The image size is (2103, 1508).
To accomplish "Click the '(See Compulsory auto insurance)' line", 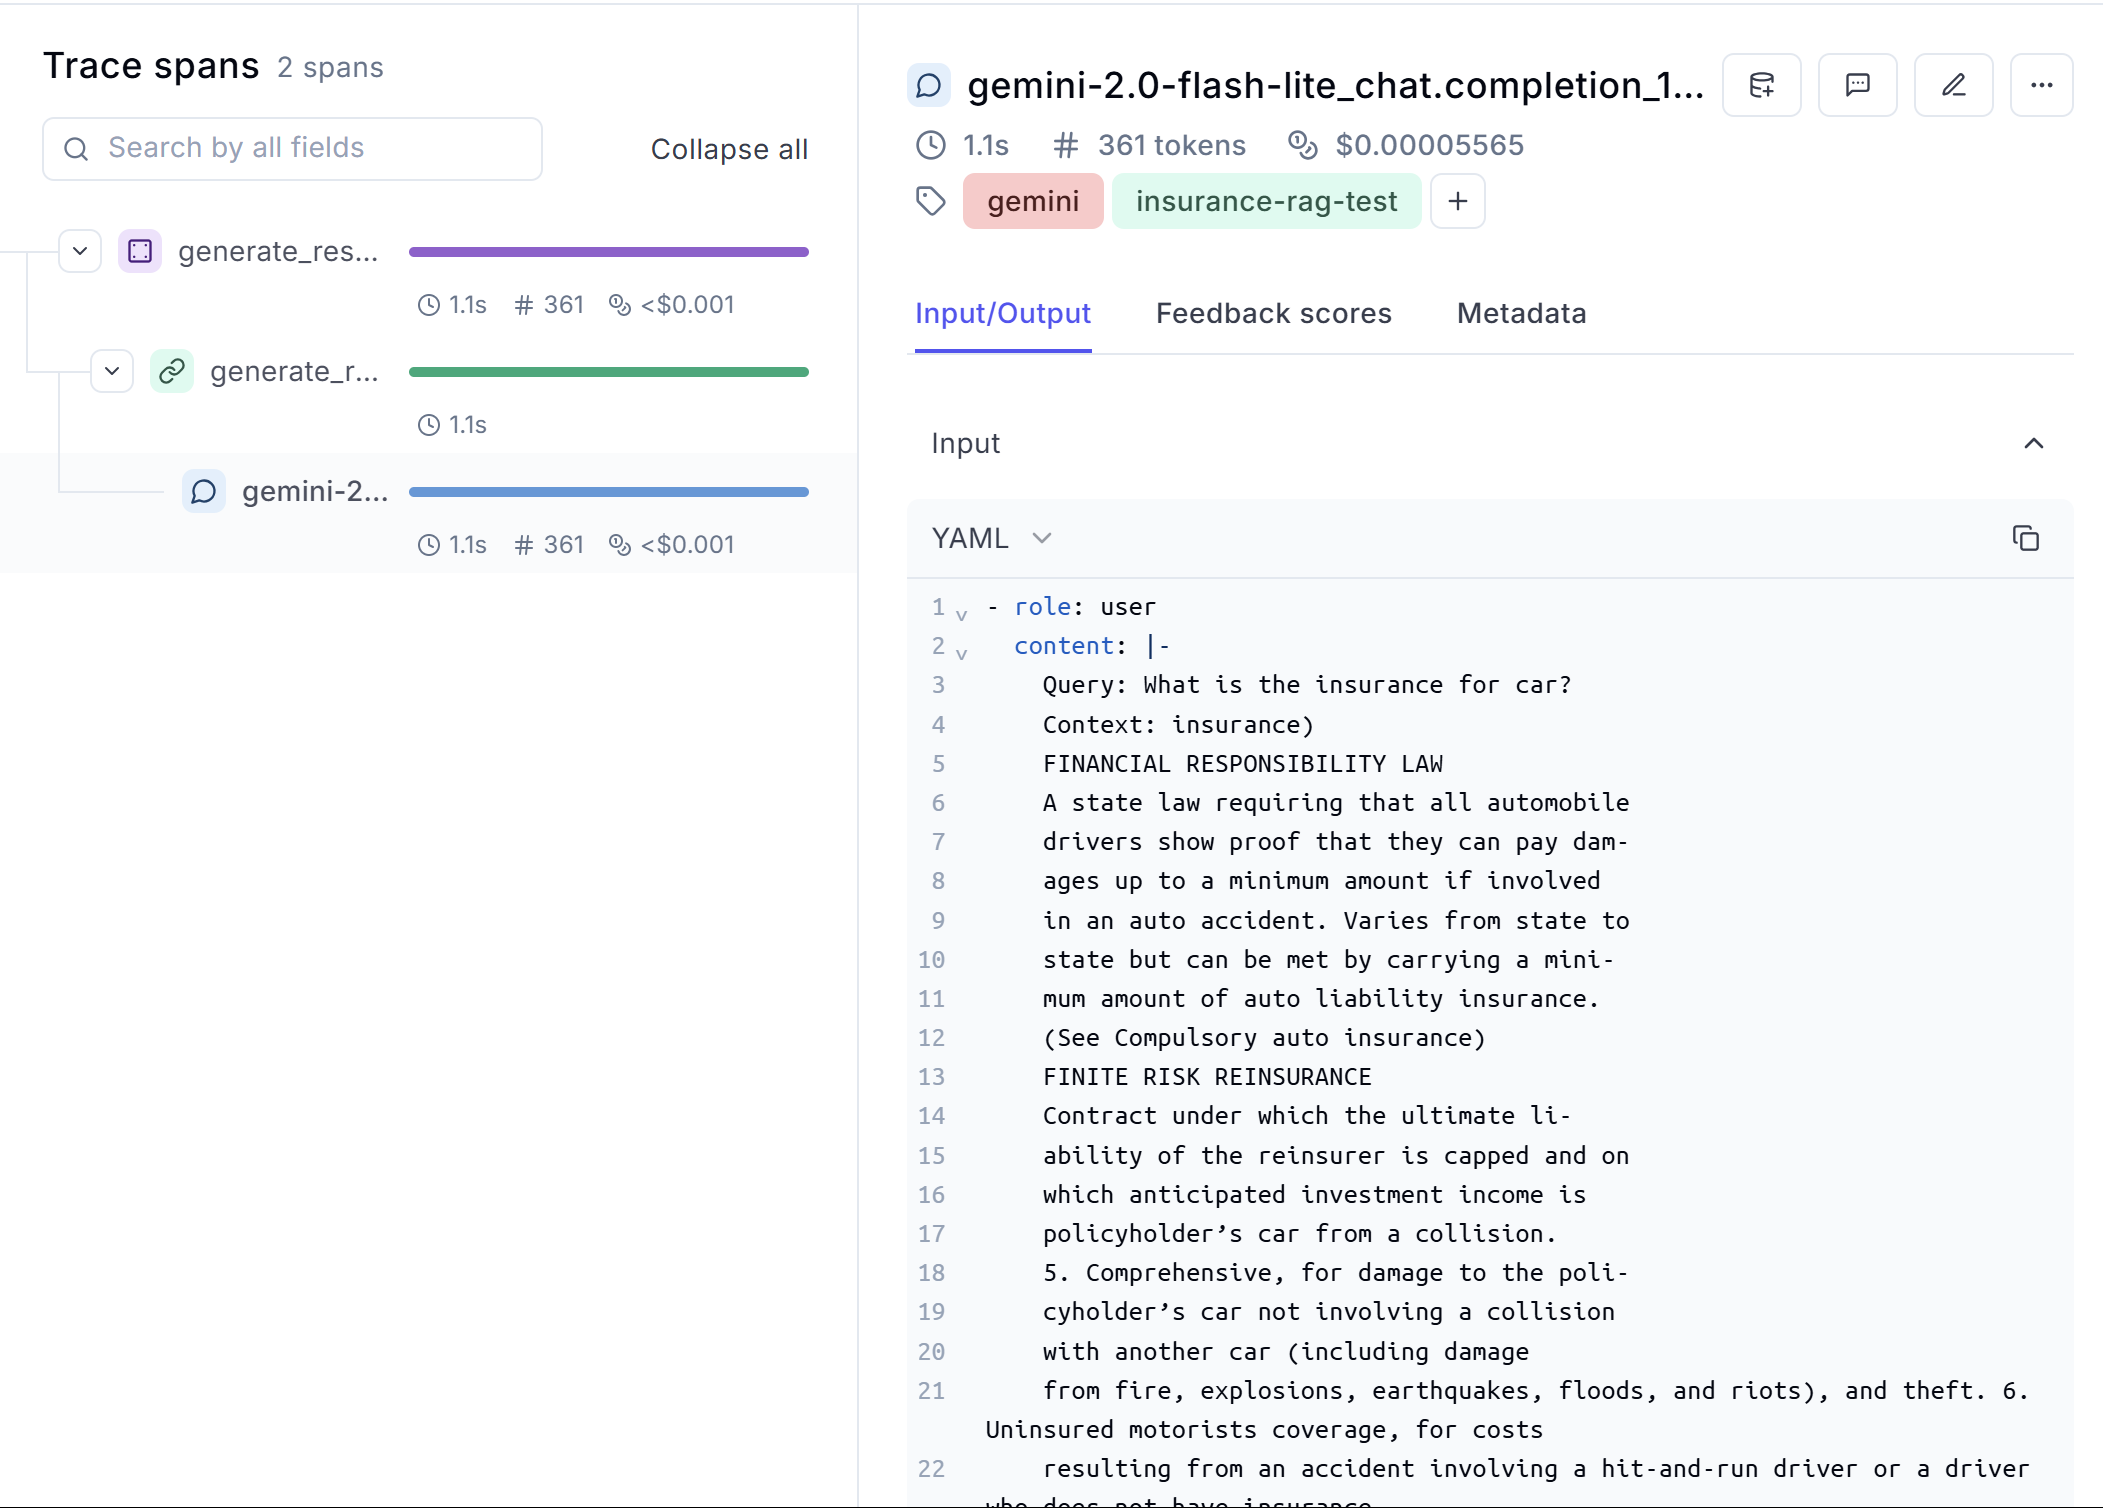I will point(1264,1038).
